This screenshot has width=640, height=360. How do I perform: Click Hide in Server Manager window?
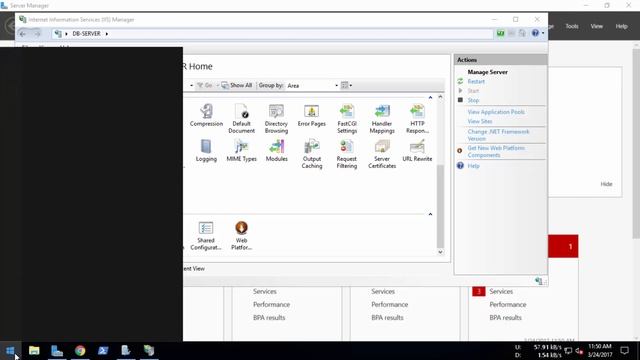pos(606,184)
